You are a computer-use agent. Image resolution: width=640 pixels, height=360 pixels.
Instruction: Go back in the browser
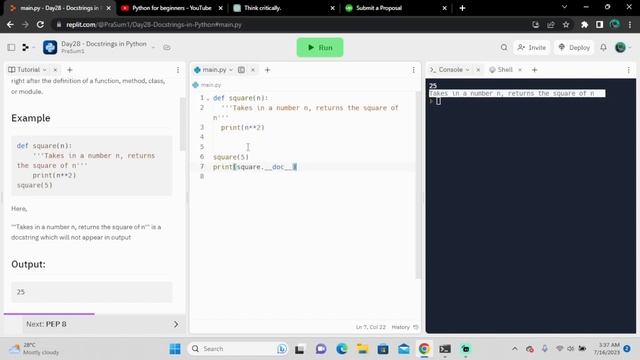coord(10,24)
